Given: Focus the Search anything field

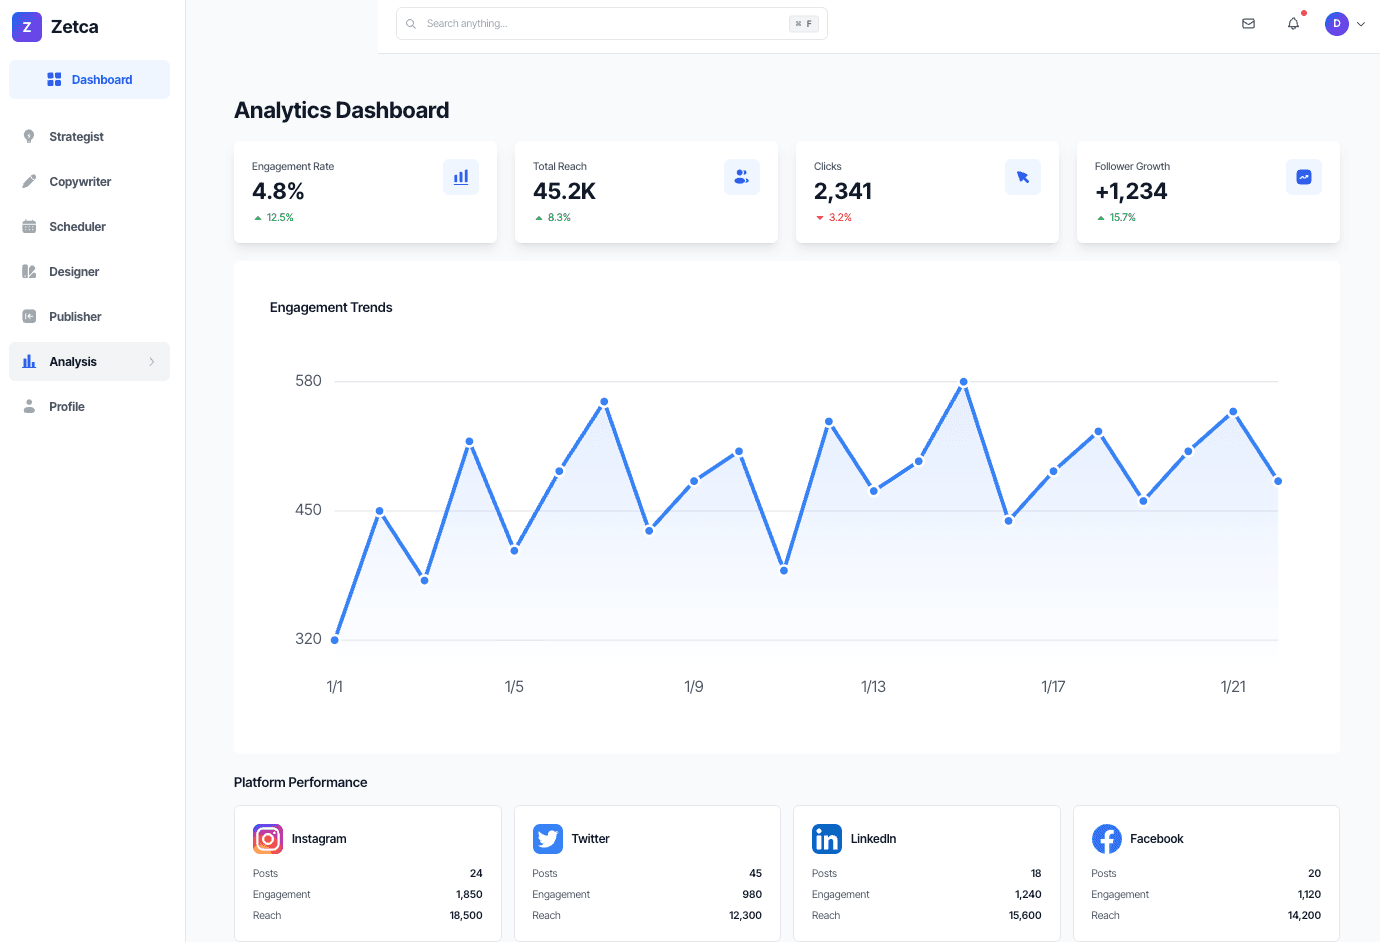Looking at the screenshot, I should point(612,24).
